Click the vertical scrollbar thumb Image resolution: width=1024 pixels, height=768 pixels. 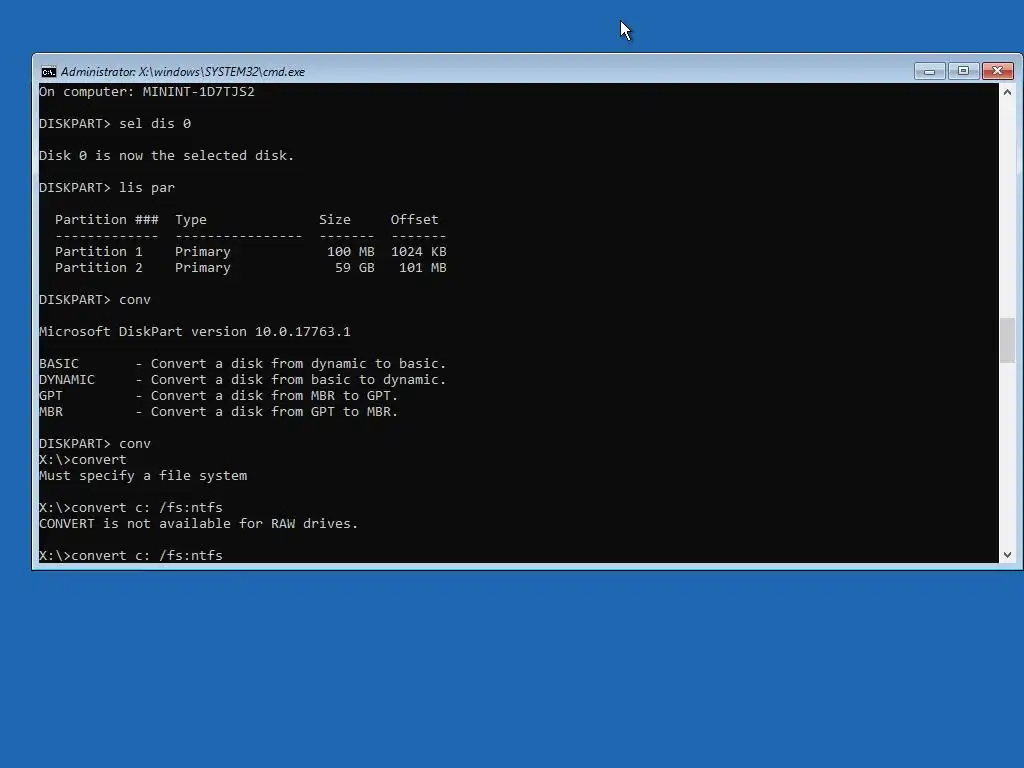[x=1007, y=340]
